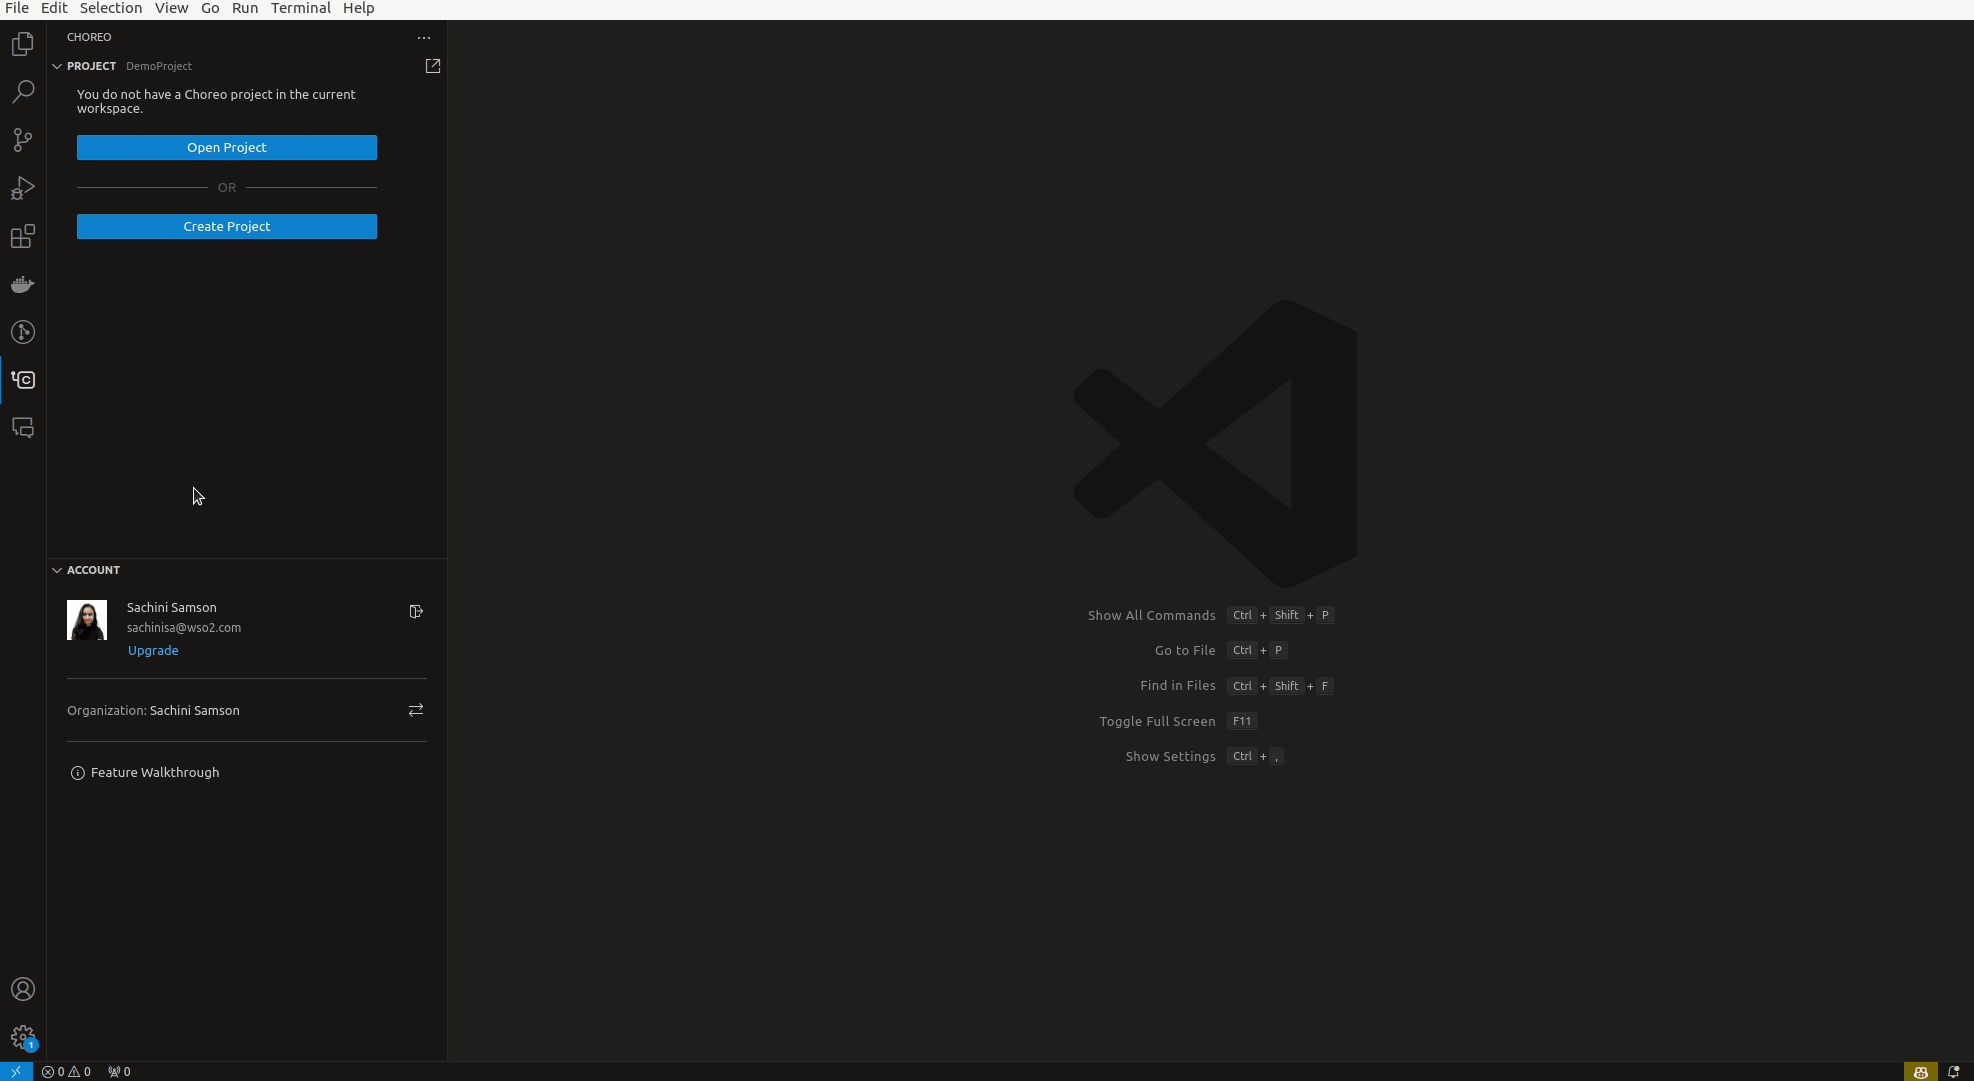This screenshot has width=1974, height=1081.
Task: Open the Search view in activity bar
Action: point(22,92)
